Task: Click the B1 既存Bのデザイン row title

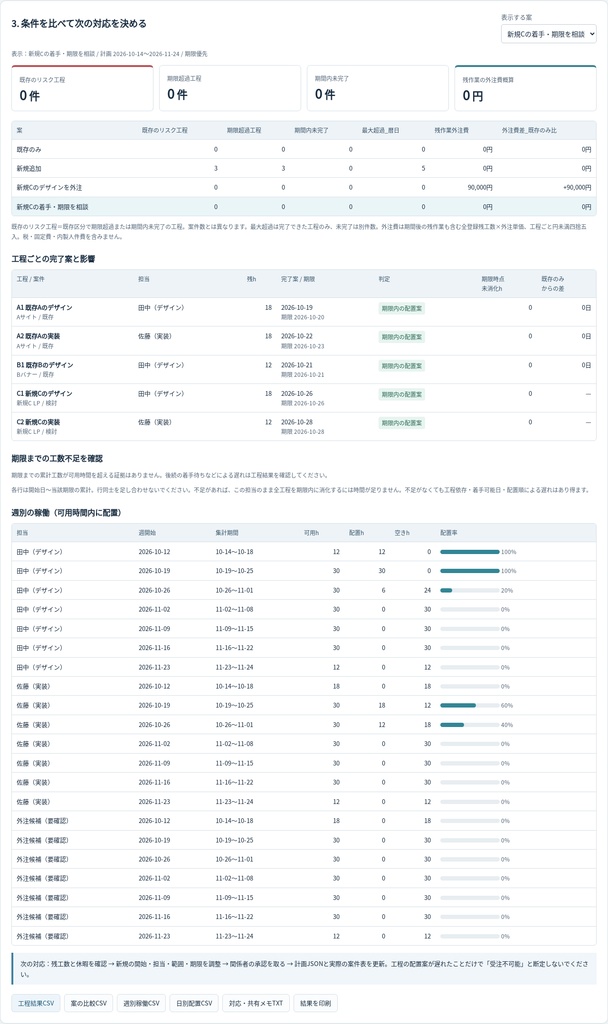Action: click(x=44, y=365)
